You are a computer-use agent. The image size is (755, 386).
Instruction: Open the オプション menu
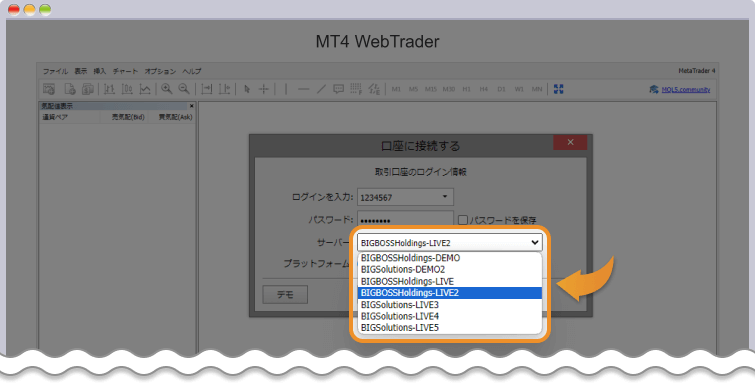[x=160, y=71]
